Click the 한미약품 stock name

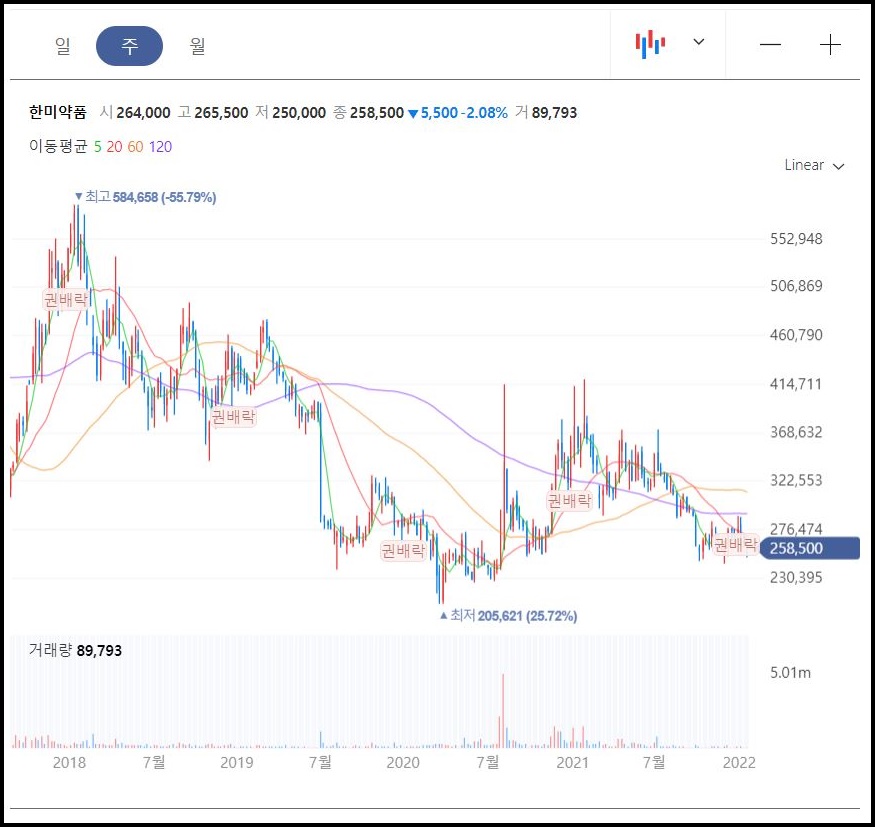pos(58,113)
